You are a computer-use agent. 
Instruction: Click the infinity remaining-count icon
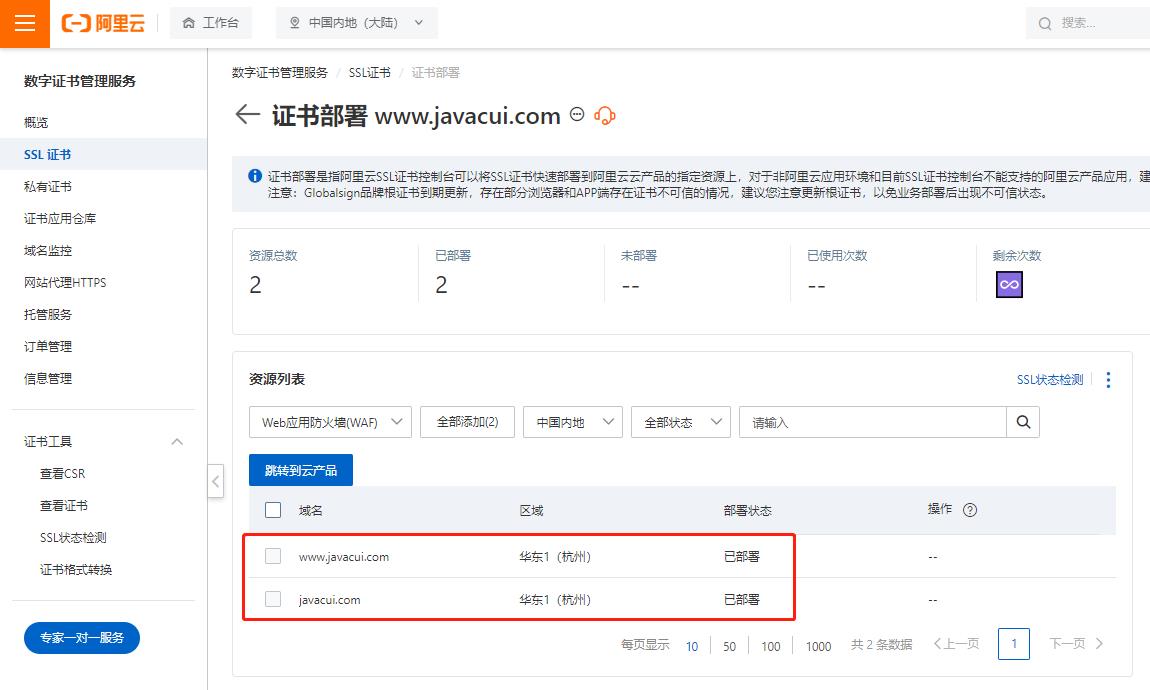pyautogui.click(x=1009, y=285)
